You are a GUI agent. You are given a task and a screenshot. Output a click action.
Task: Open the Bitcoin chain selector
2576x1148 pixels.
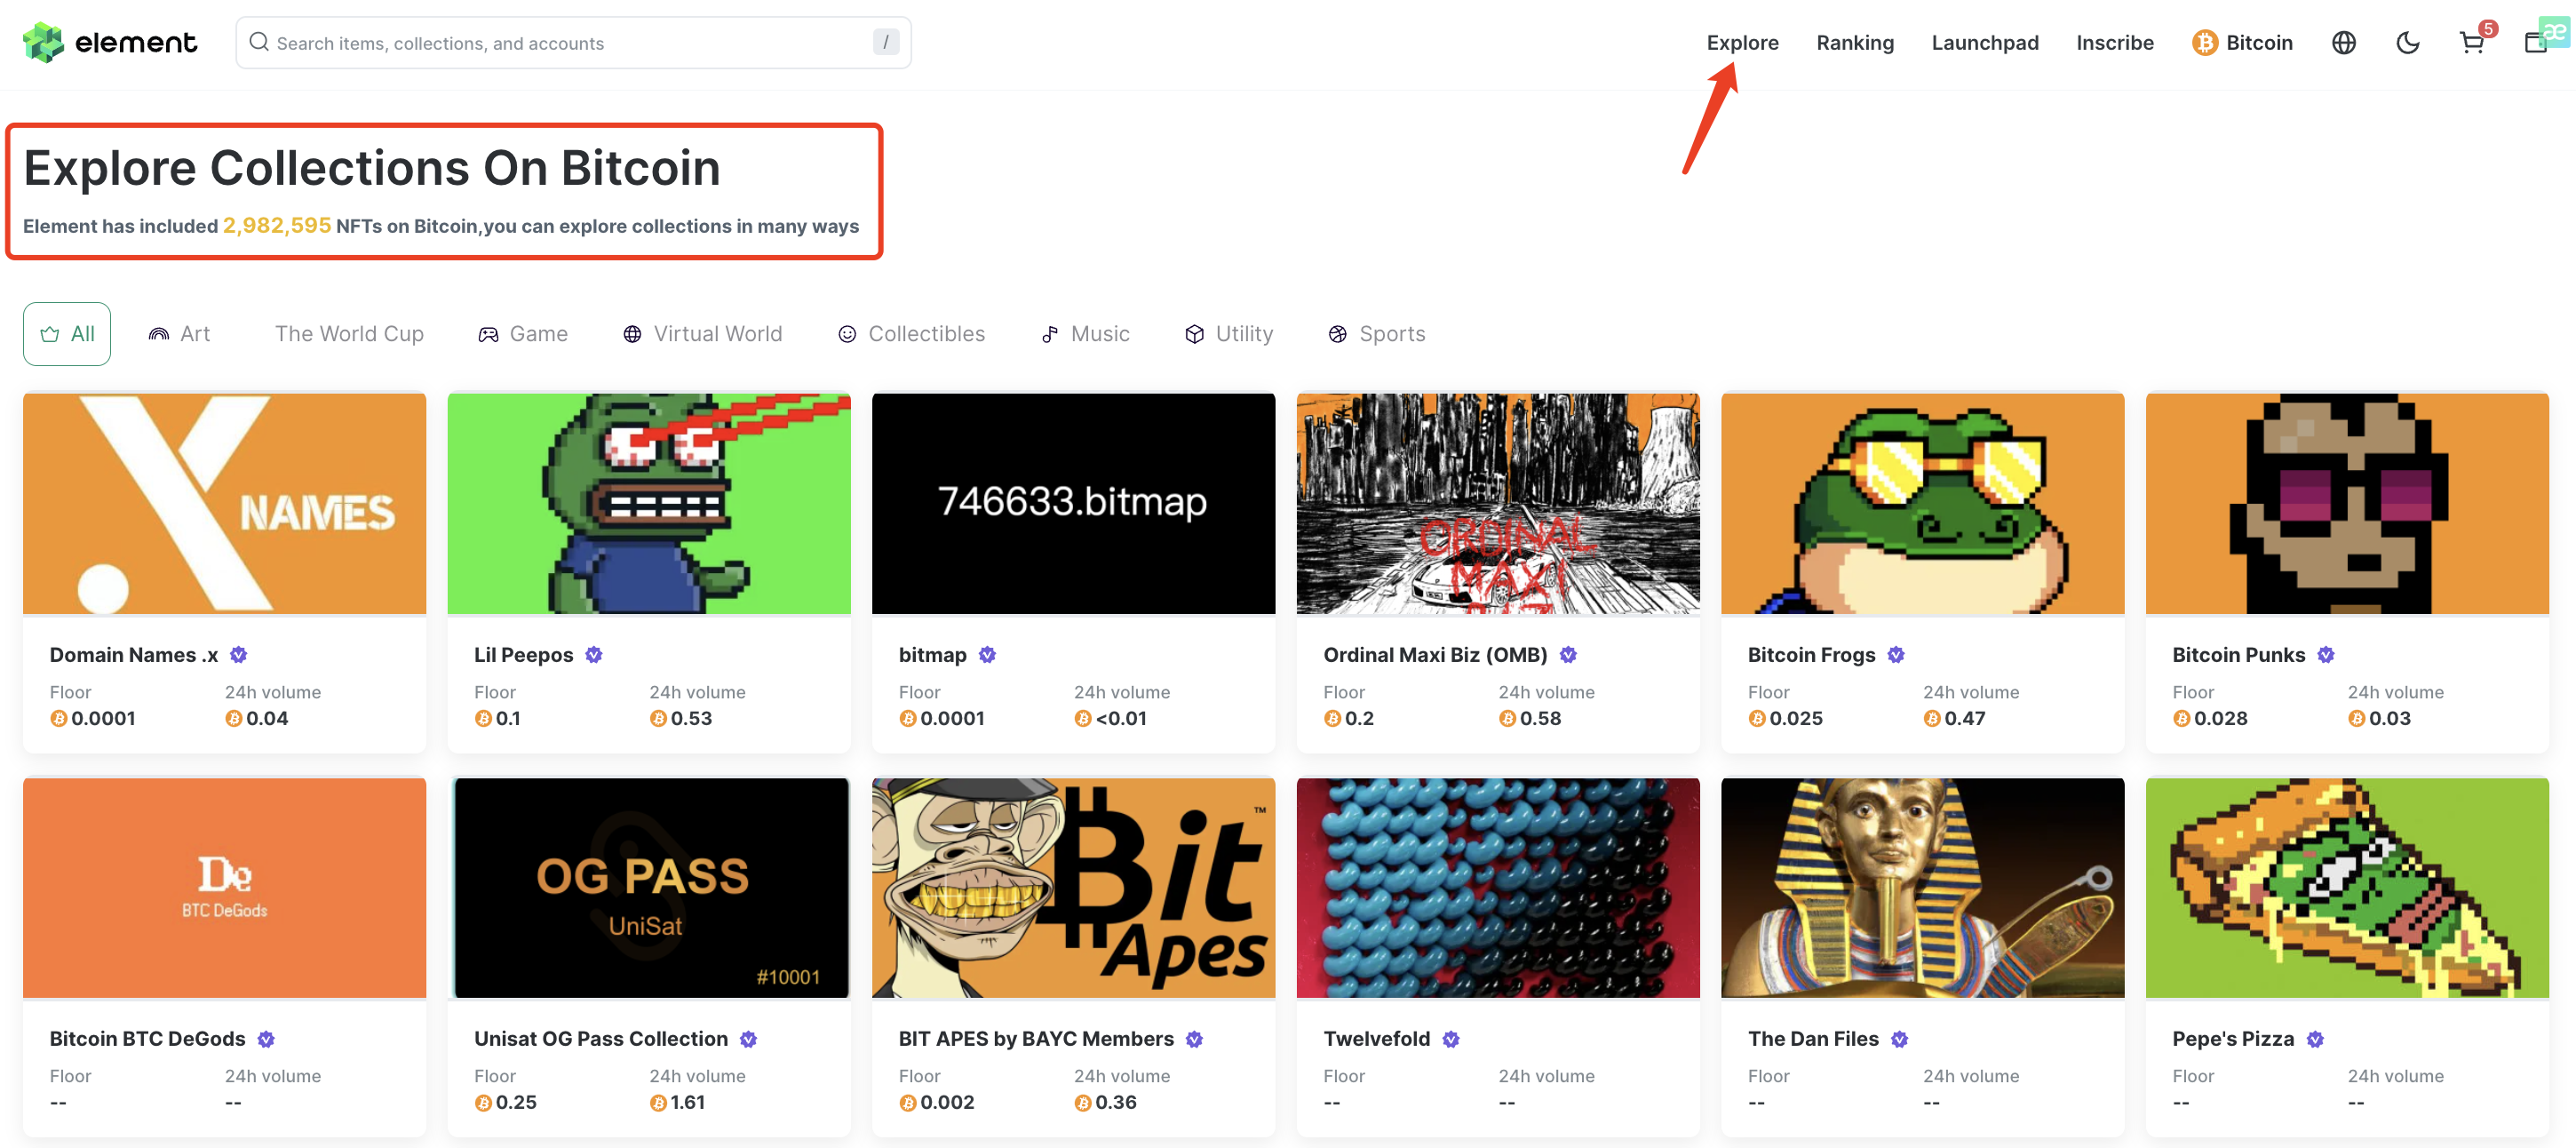[x=2242, y=43]
